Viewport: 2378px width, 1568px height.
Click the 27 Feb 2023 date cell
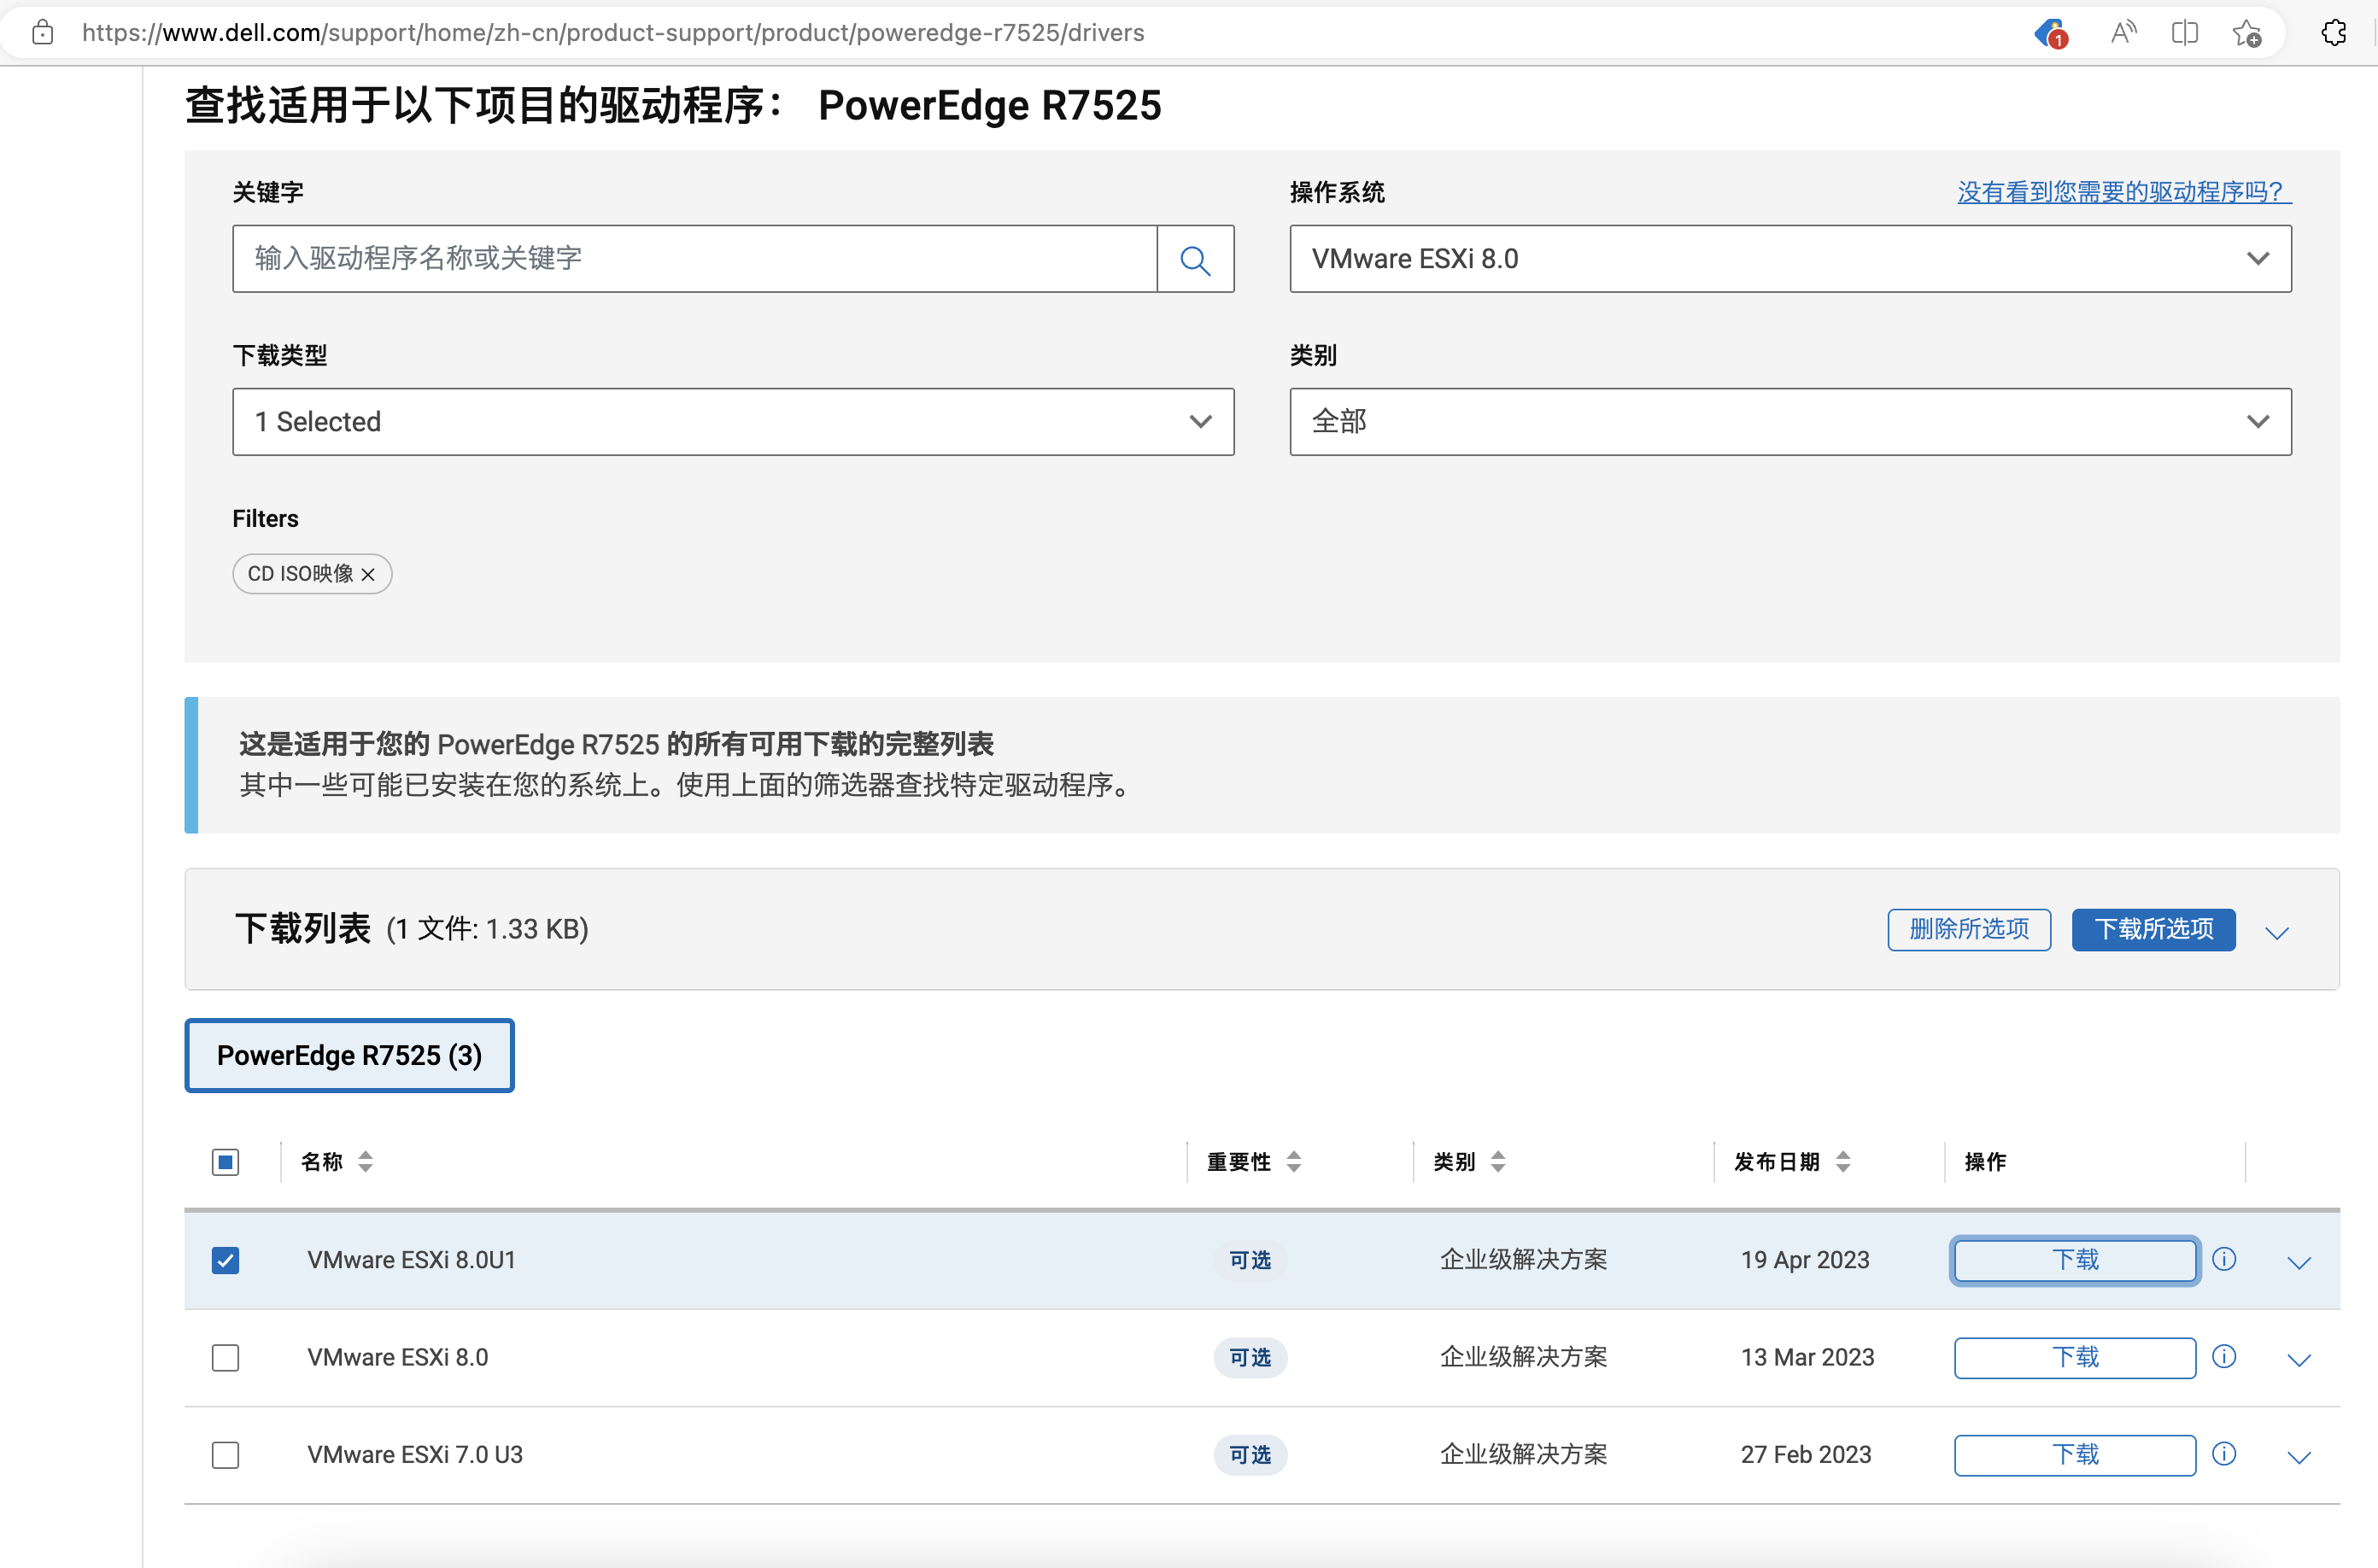click(1806, 1454)
